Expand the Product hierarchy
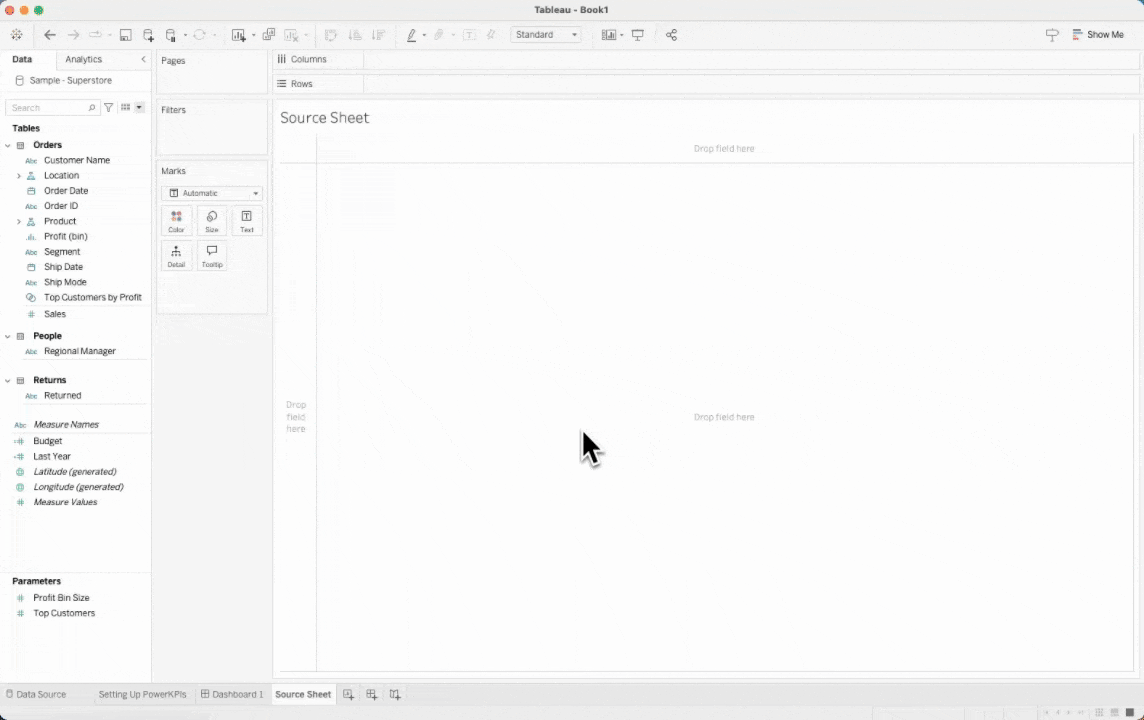The height and width of the screenshot is (720, 1144). [19, 222]
